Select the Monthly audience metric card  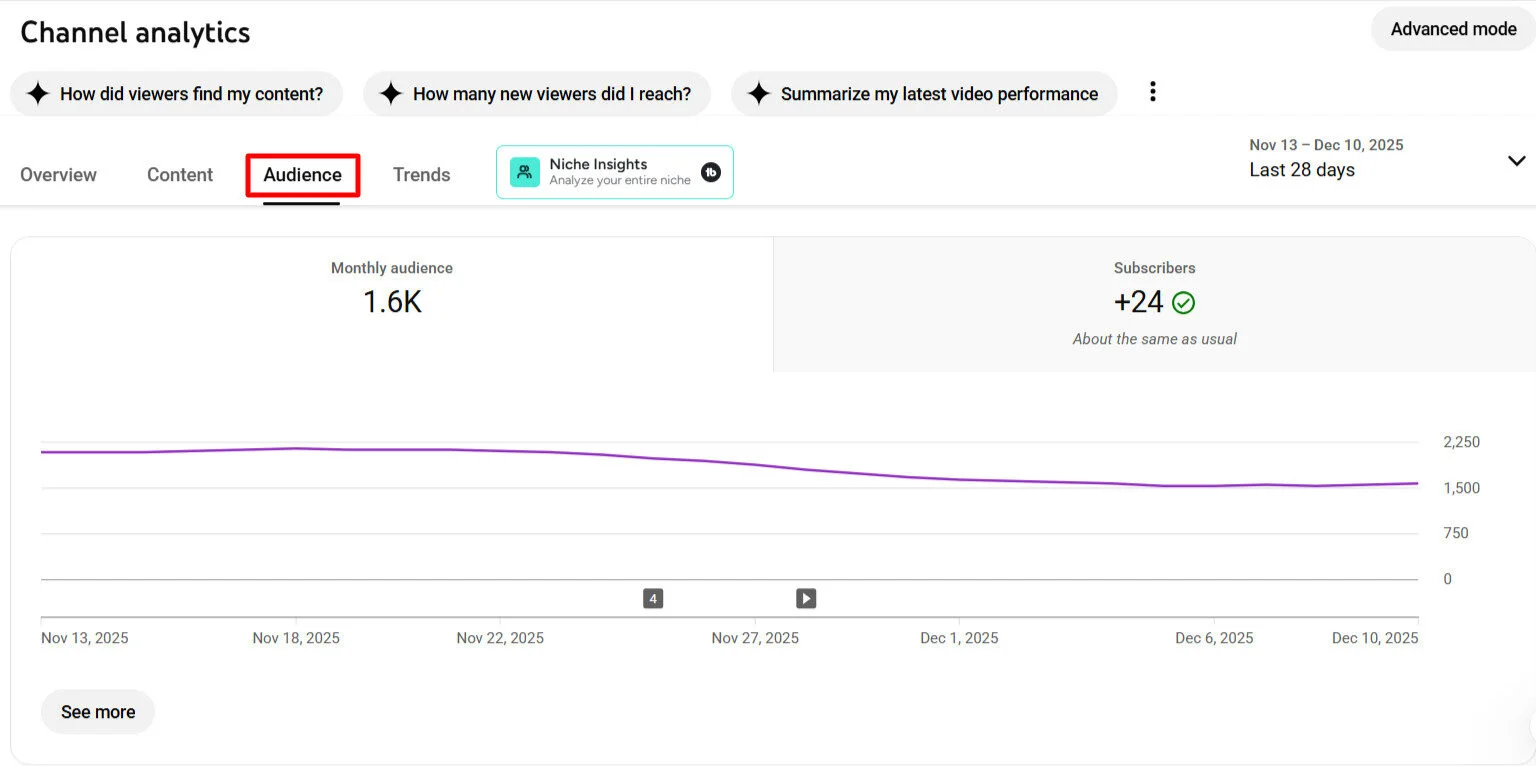[x=391, y=290]
